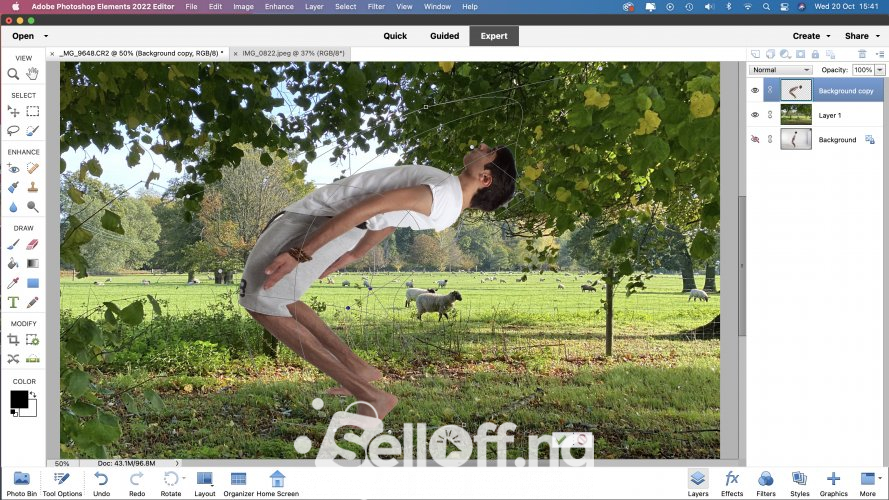This screenshot has height=500, width=889.
Task: Select the Straighten tool
Action: point(33,359)
